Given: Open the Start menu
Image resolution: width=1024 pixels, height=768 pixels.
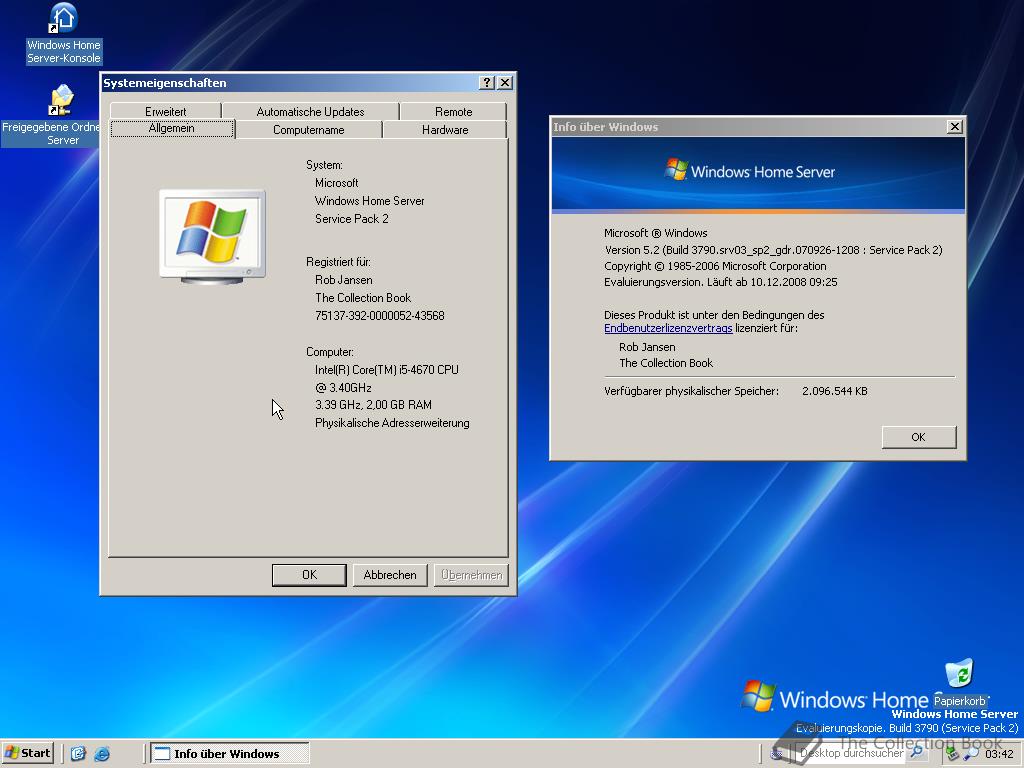Looking at the screenshot, I should tap(27, 753).
